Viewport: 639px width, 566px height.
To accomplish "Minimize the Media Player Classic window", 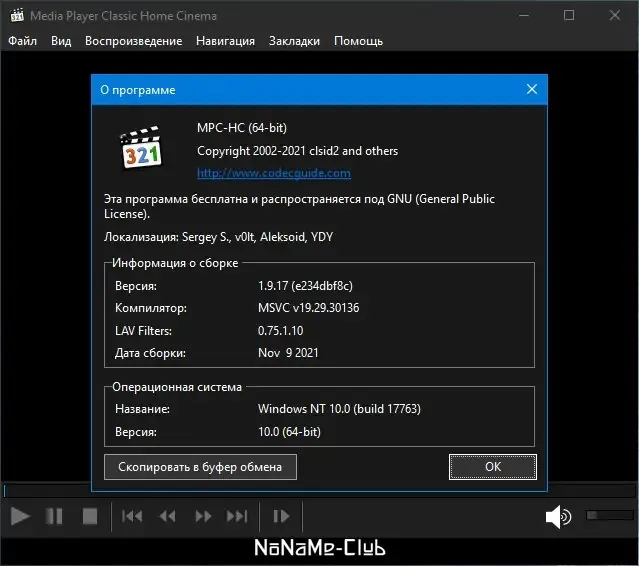I will [x=524, y=15].
